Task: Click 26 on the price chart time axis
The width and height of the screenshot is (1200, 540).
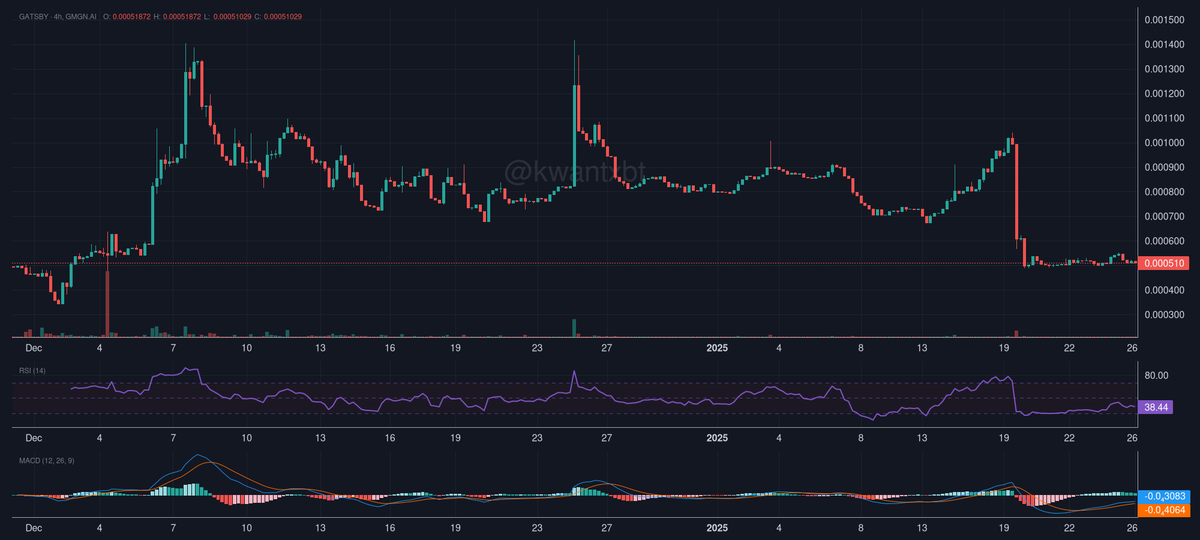Action: 1131,347
